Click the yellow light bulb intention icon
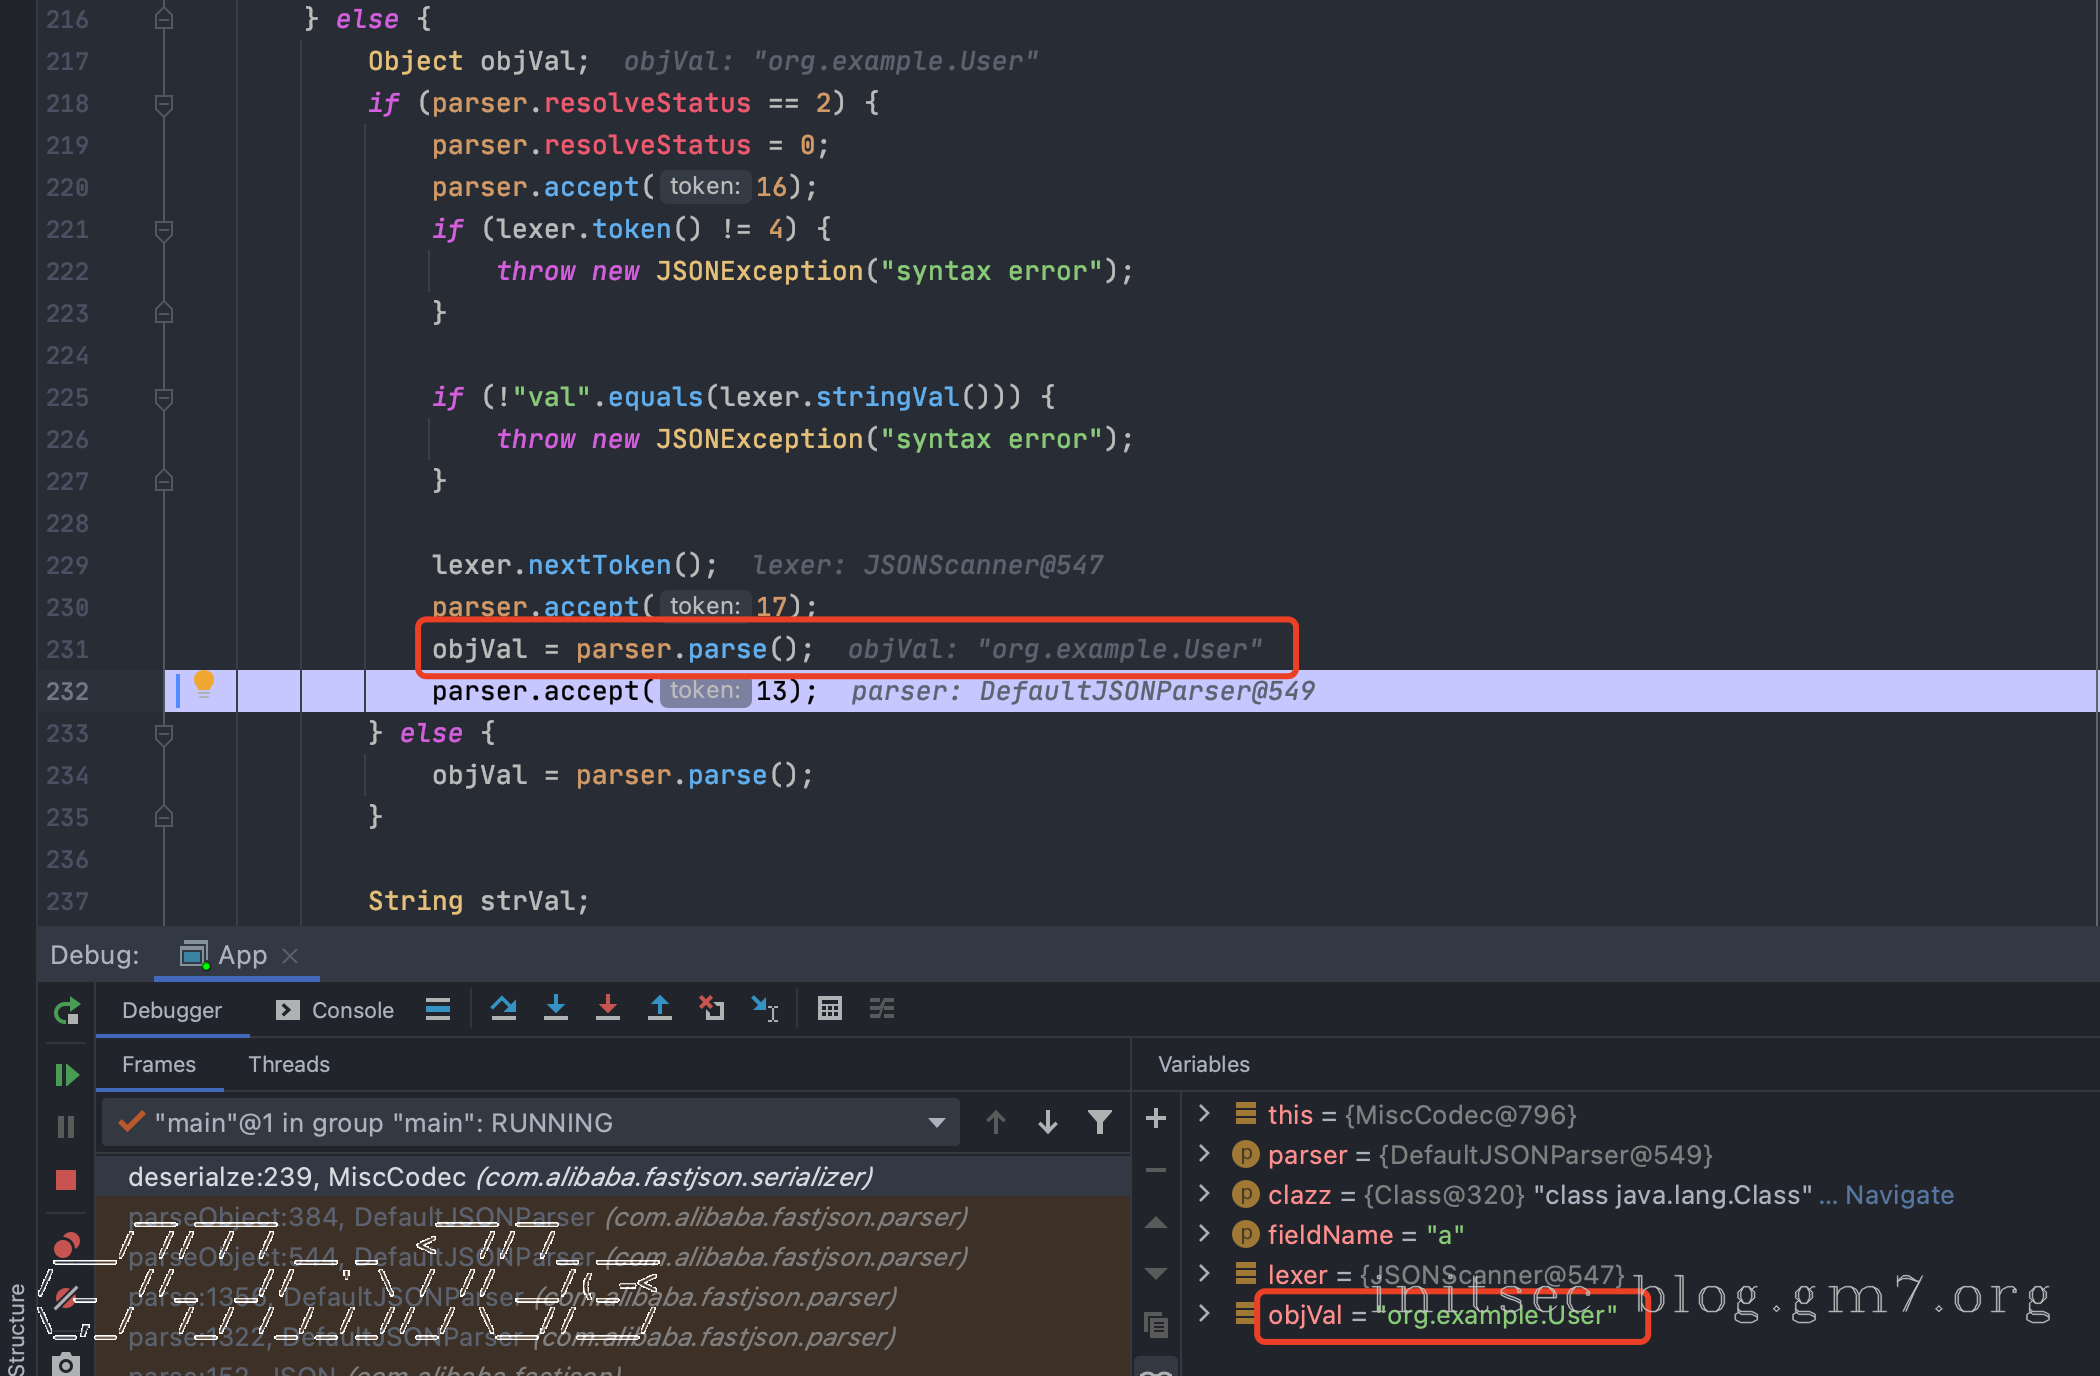 click(x=204, y=683)
